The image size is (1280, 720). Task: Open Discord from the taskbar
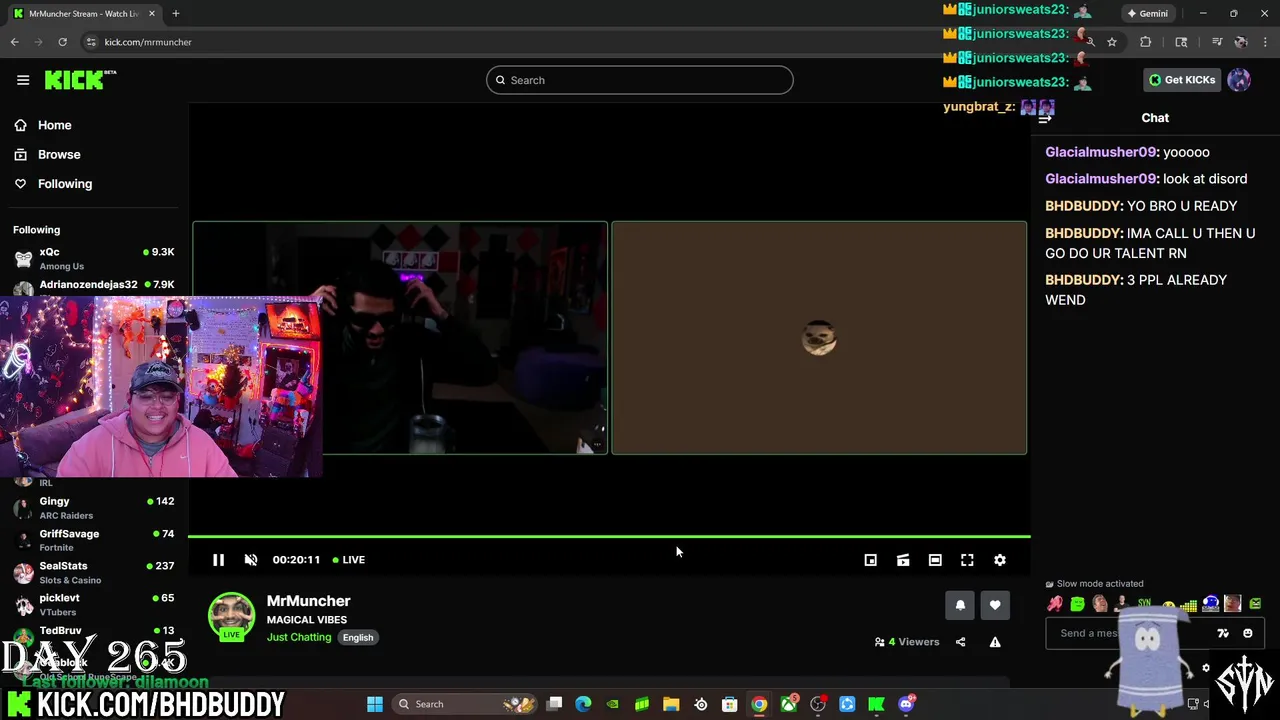click(x=906, y=704)
